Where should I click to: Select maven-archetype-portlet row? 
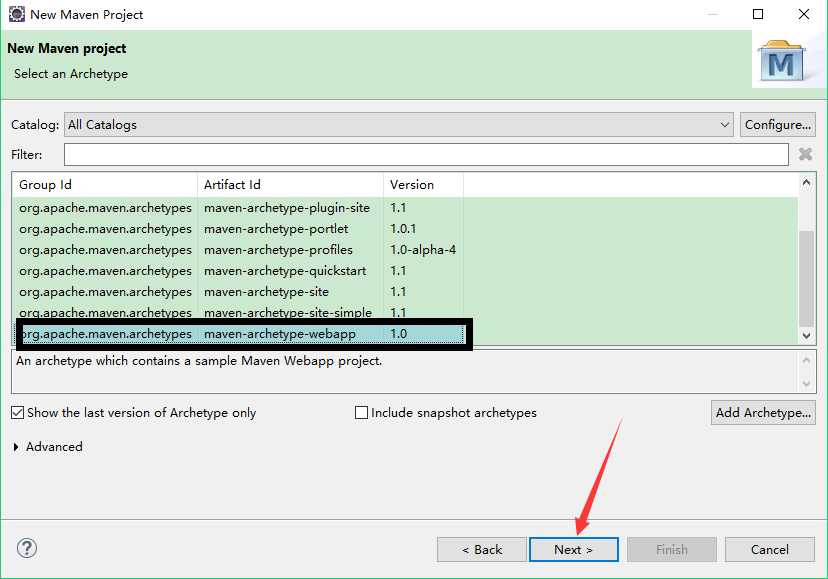tap(238, 229)
